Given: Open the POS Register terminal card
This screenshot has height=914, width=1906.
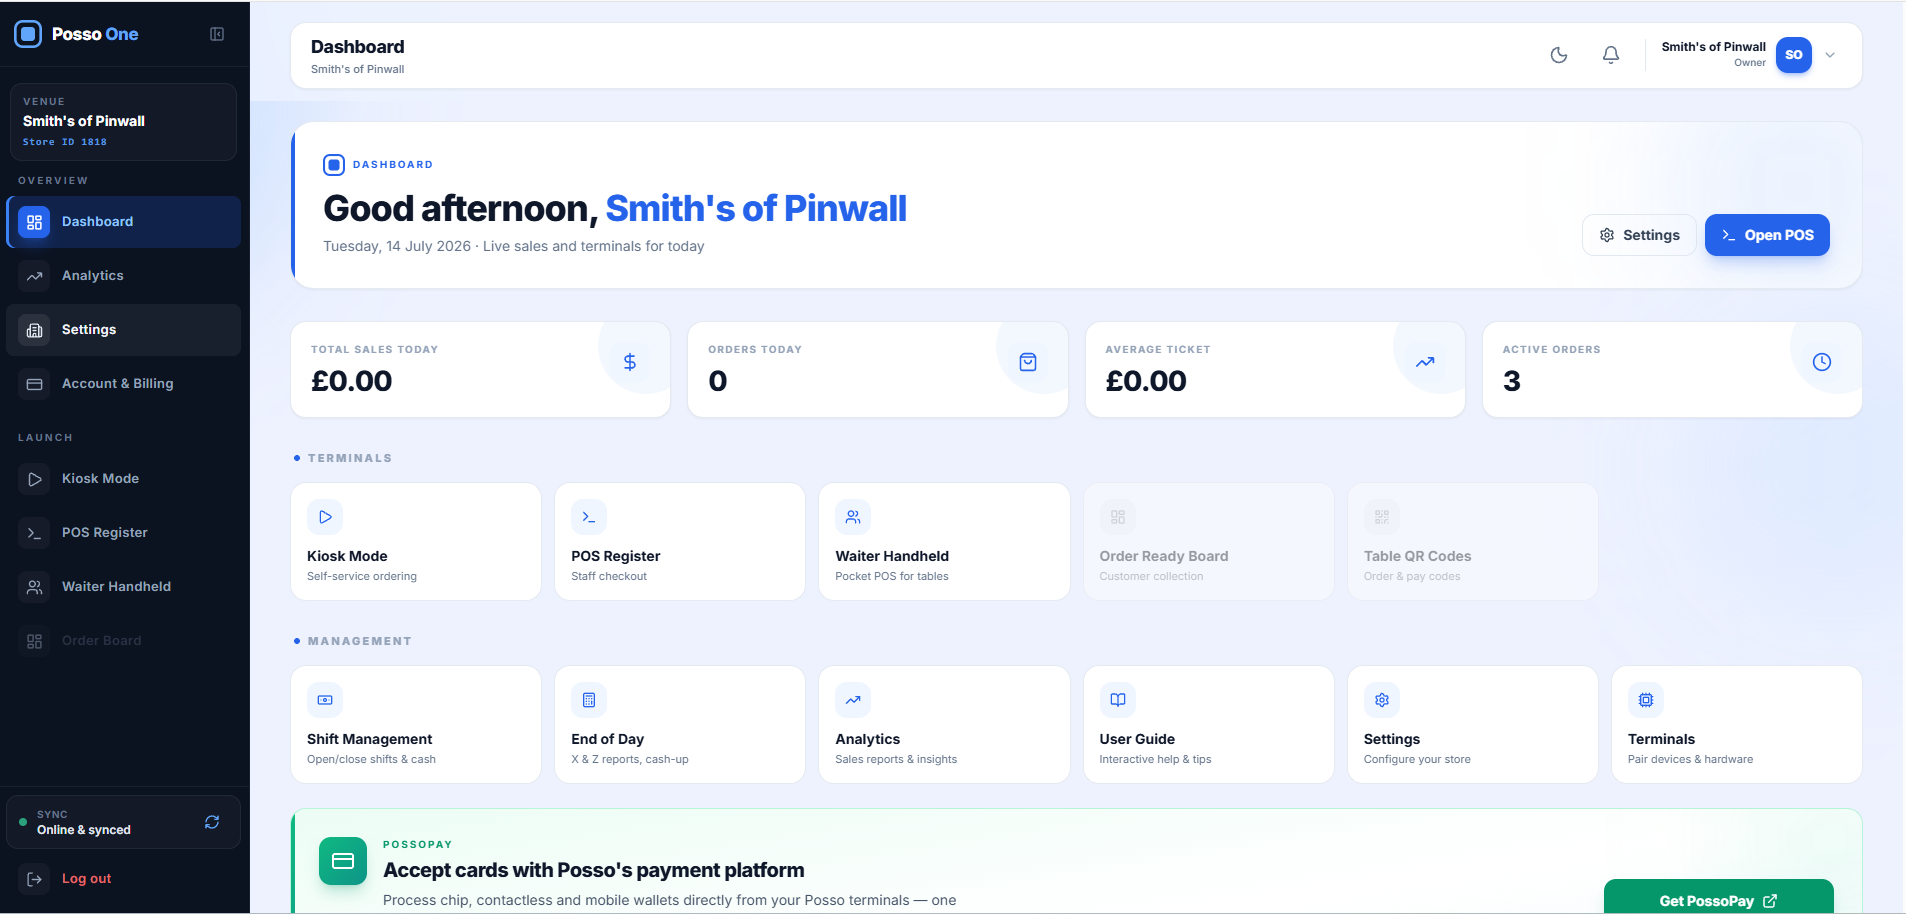Looking at the screenshot, I should [680, 542].
